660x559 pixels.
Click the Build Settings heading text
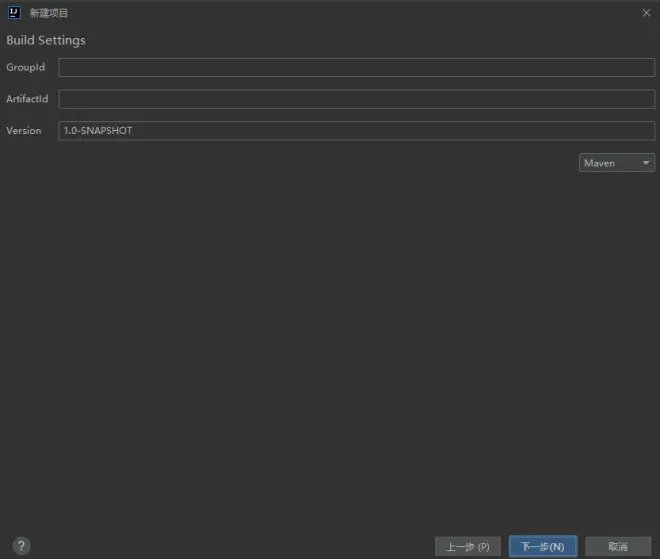46,40
